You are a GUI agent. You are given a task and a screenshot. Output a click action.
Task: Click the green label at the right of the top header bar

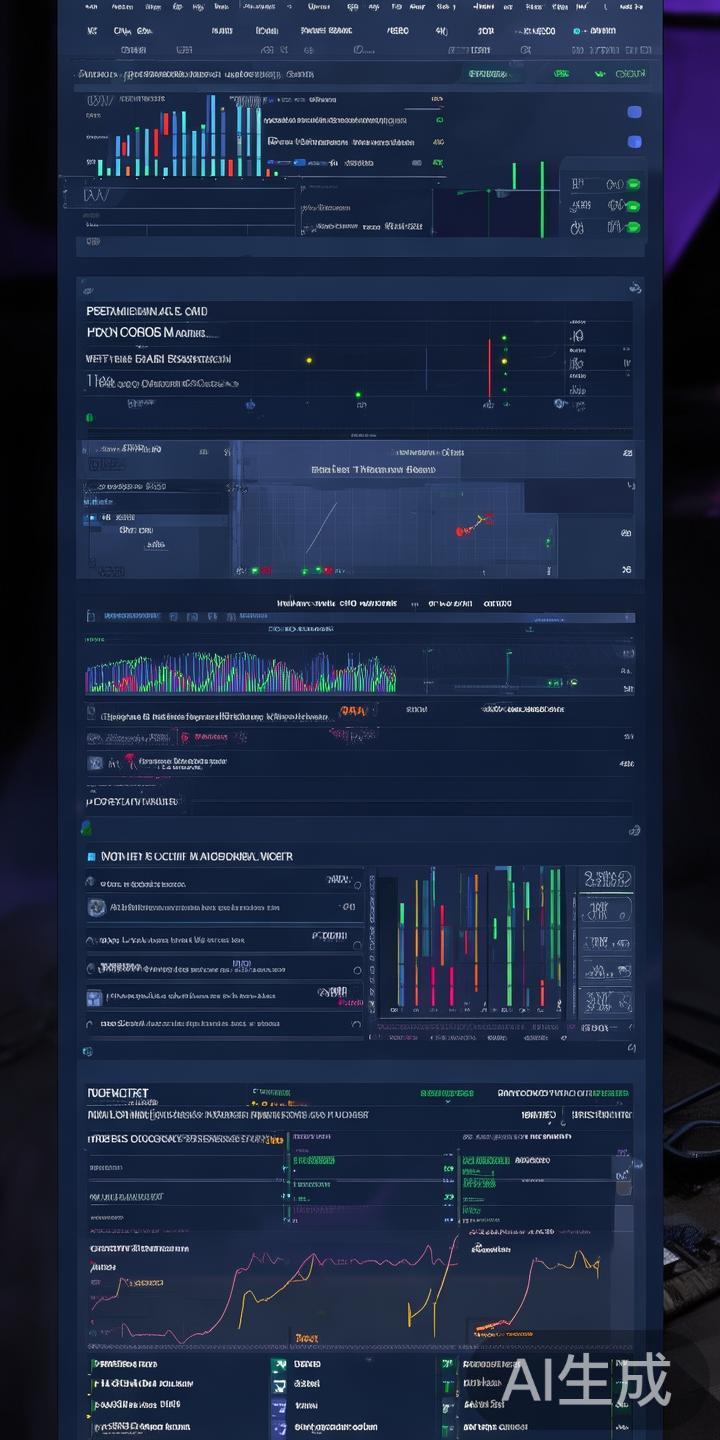(630, 74)
